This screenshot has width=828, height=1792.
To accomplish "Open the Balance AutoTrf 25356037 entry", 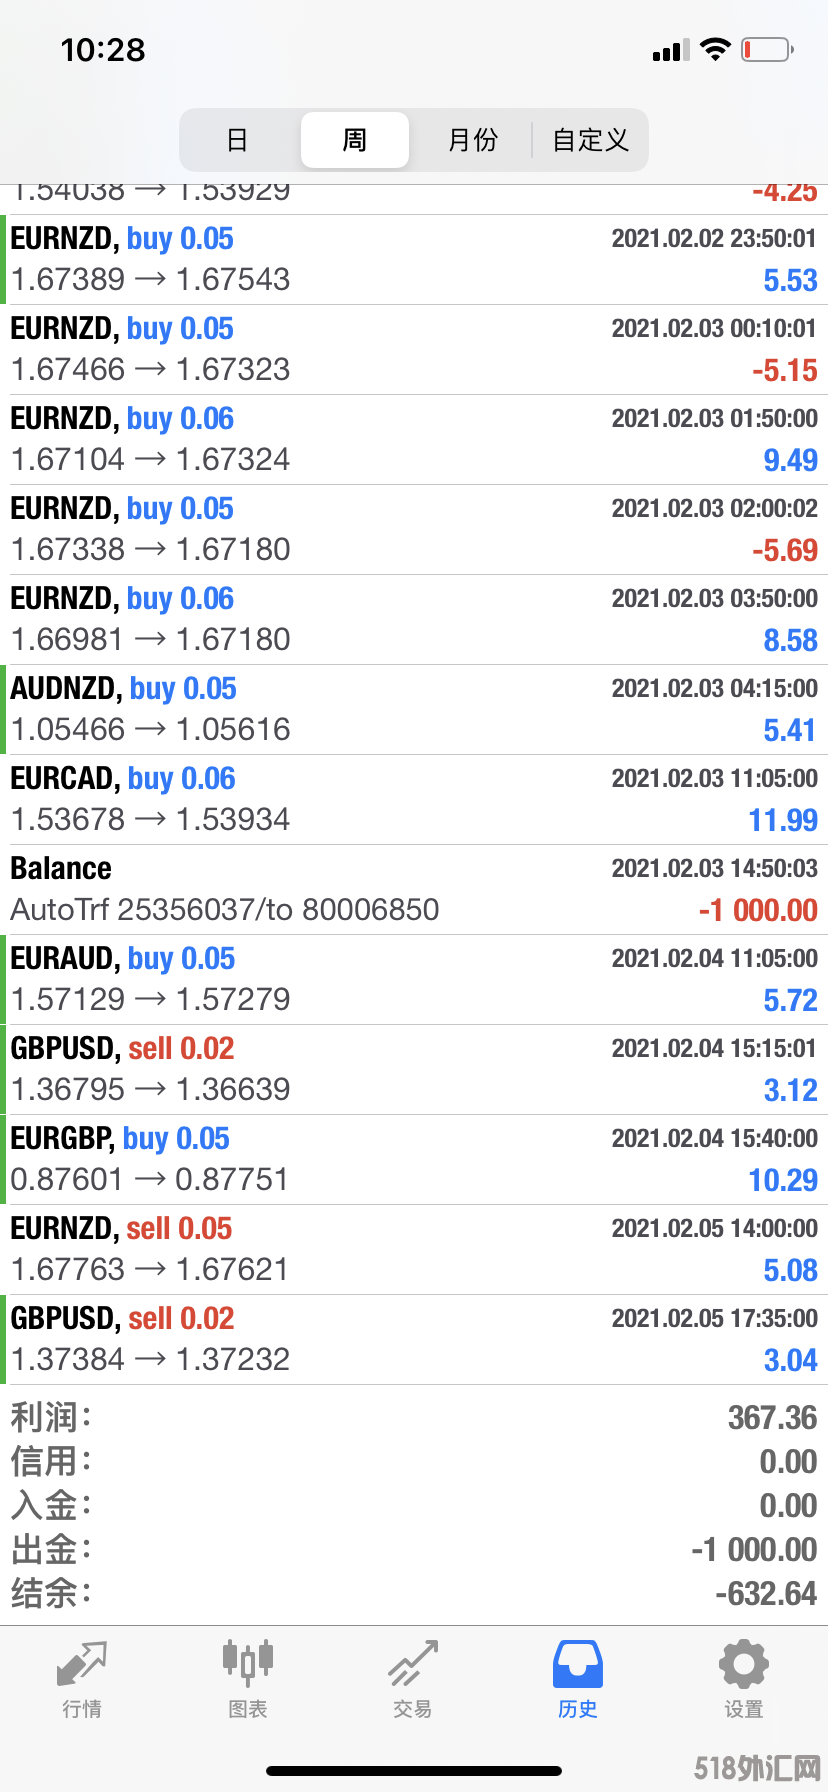I will coord(414,890).
